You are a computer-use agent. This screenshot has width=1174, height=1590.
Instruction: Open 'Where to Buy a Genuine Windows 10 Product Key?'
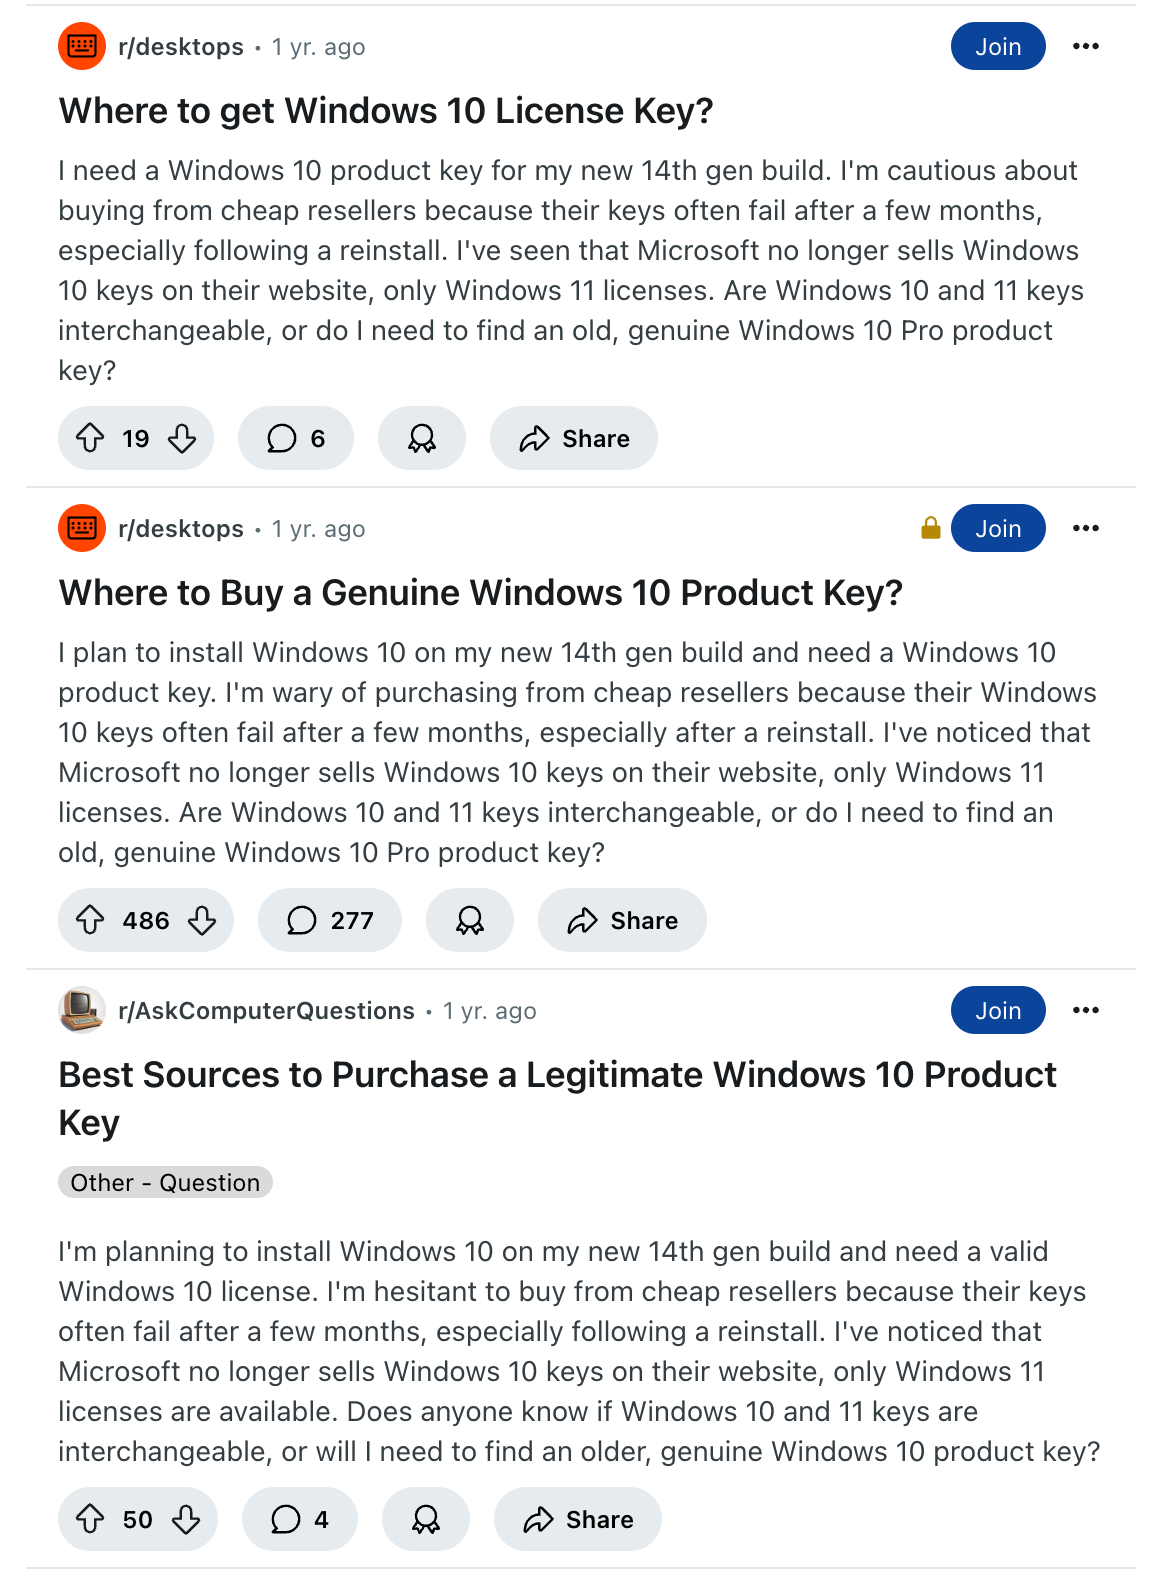click(481, 592)
